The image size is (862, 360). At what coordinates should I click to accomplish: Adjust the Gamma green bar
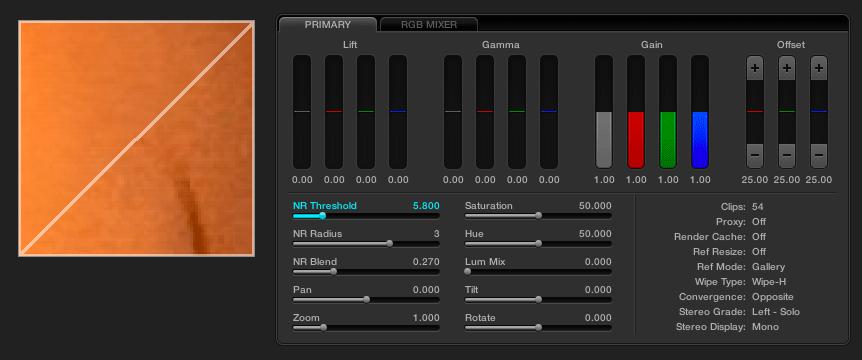(x=516, y=112)
